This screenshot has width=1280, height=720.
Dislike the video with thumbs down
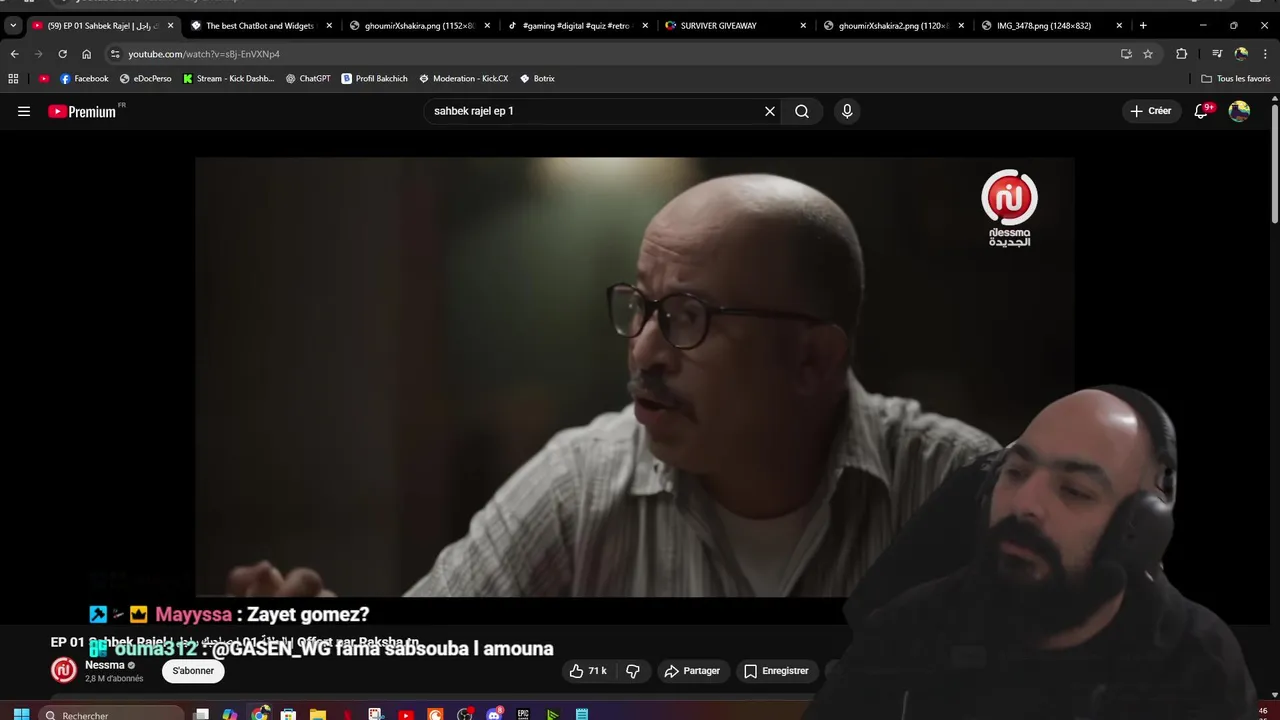633,671
